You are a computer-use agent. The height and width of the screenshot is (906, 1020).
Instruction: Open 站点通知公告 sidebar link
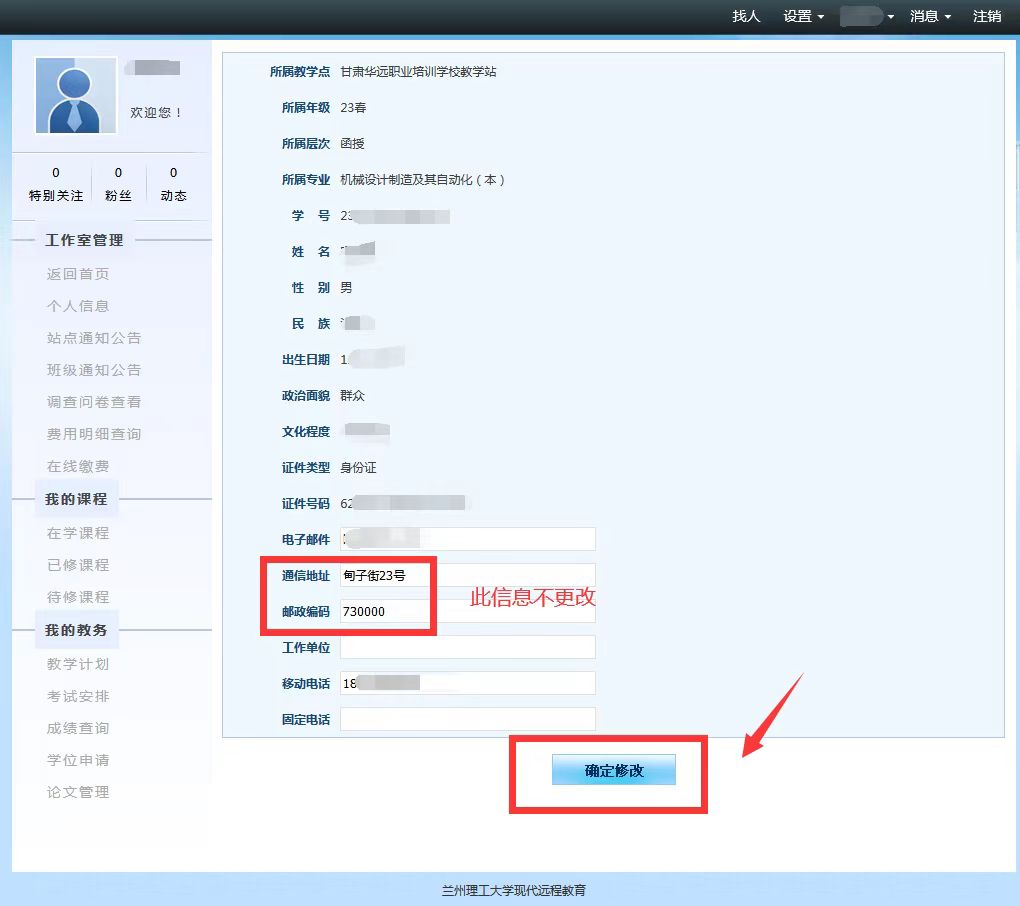point(94,338)
